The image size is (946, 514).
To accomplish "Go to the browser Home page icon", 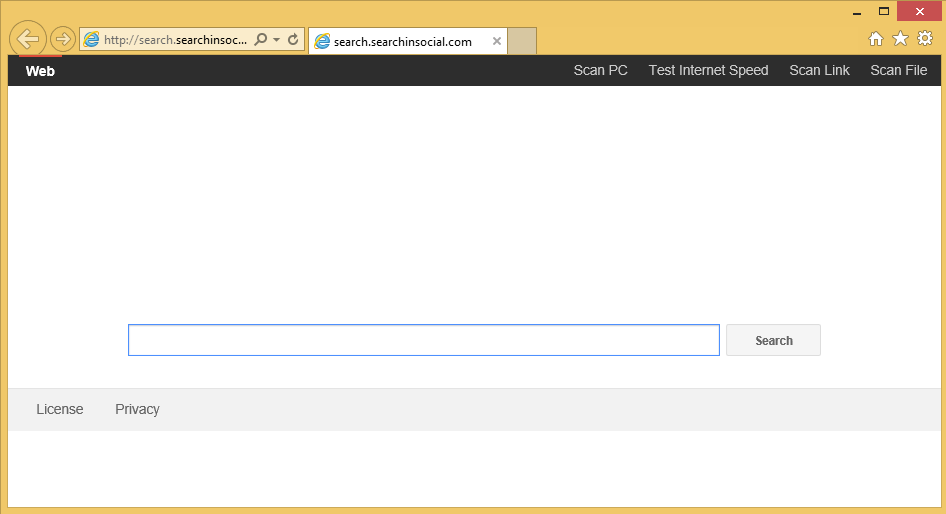I will coord(875,39).
